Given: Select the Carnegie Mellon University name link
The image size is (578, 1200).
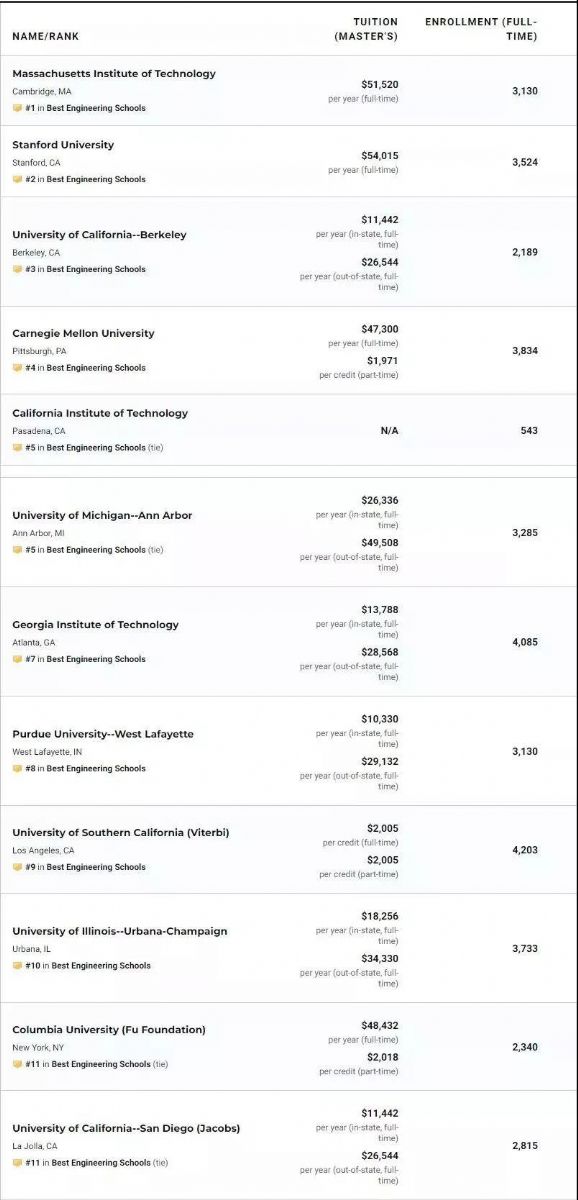Looking at the screenshot, I should pos(83,334).
